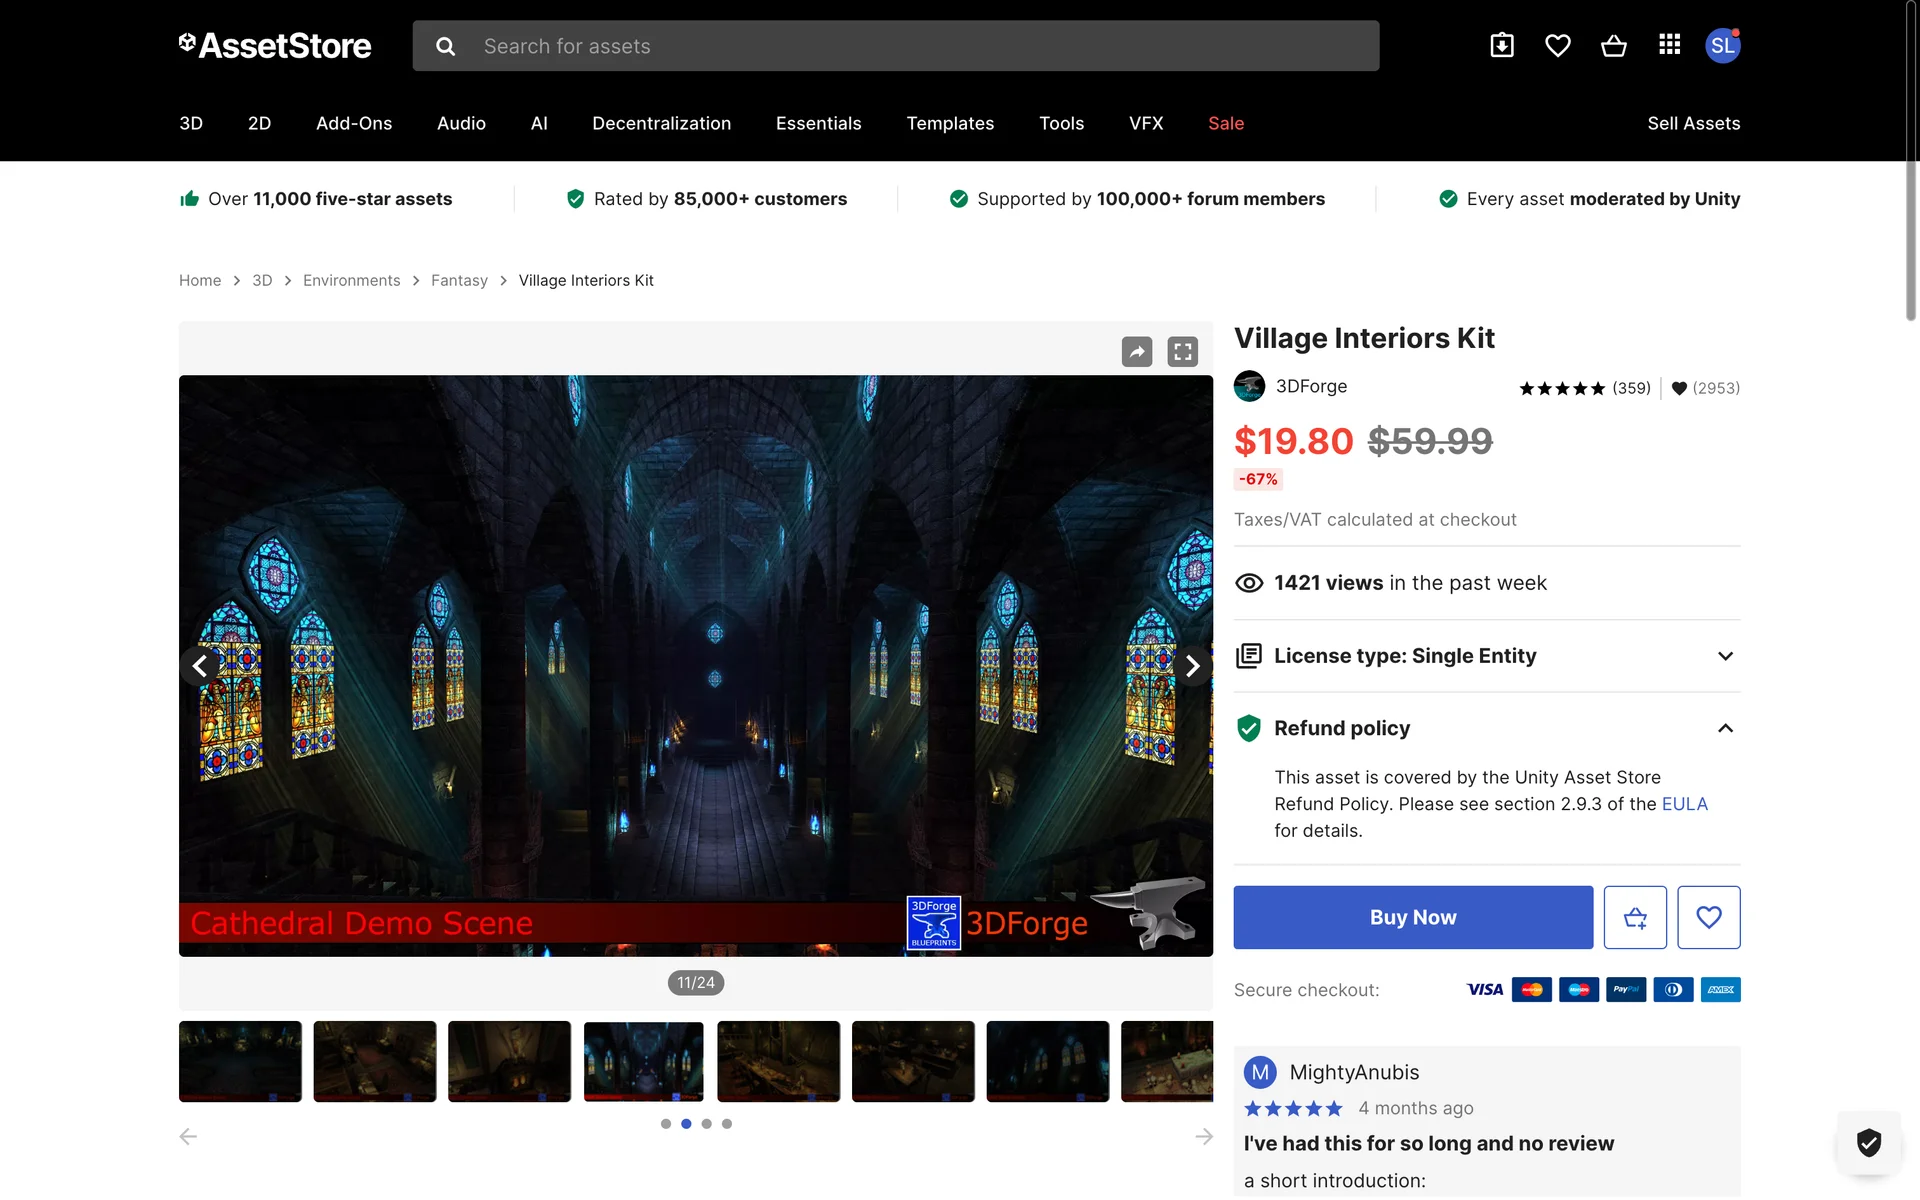Expand the License type dropdown

click(x=1725, y=656)
